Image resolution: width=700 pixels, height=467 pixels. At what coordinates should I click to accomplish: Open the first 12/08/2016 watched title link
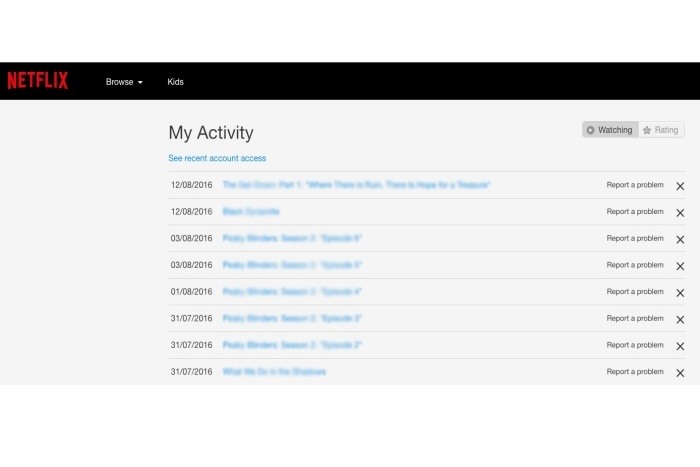356,185
